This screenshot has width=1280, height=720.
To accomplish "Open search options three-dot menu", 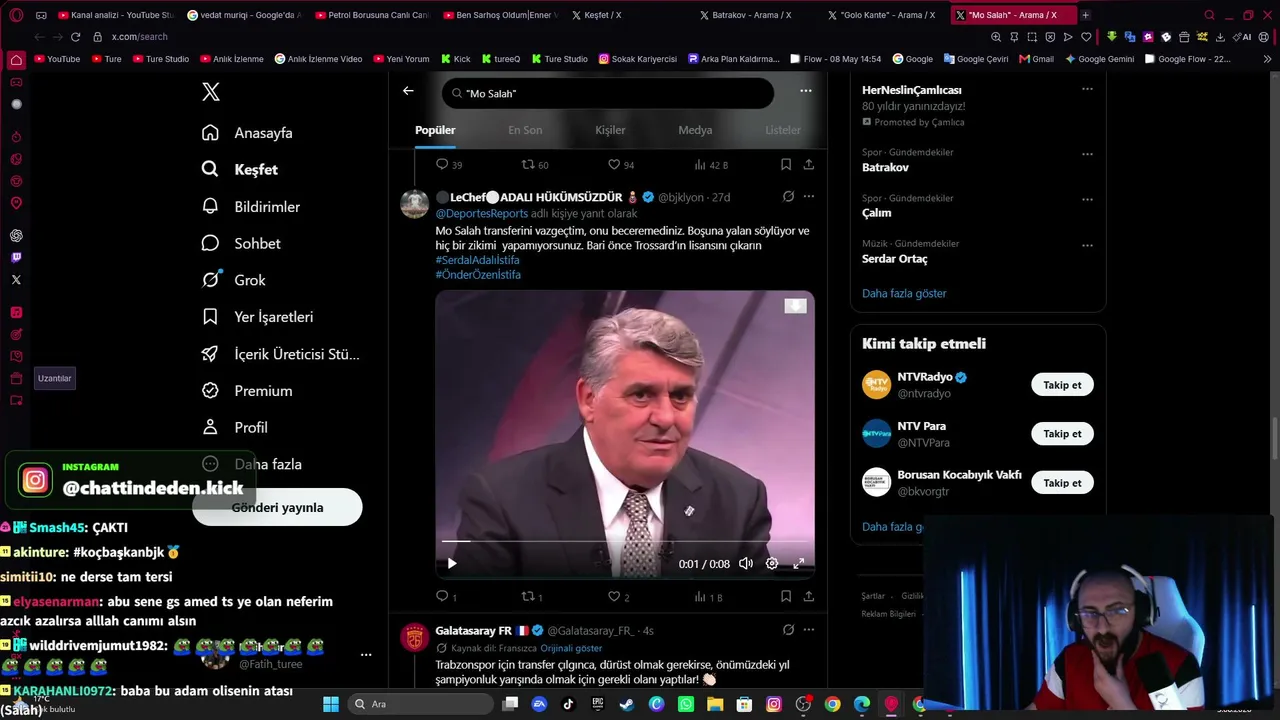I will click(806, 91).
